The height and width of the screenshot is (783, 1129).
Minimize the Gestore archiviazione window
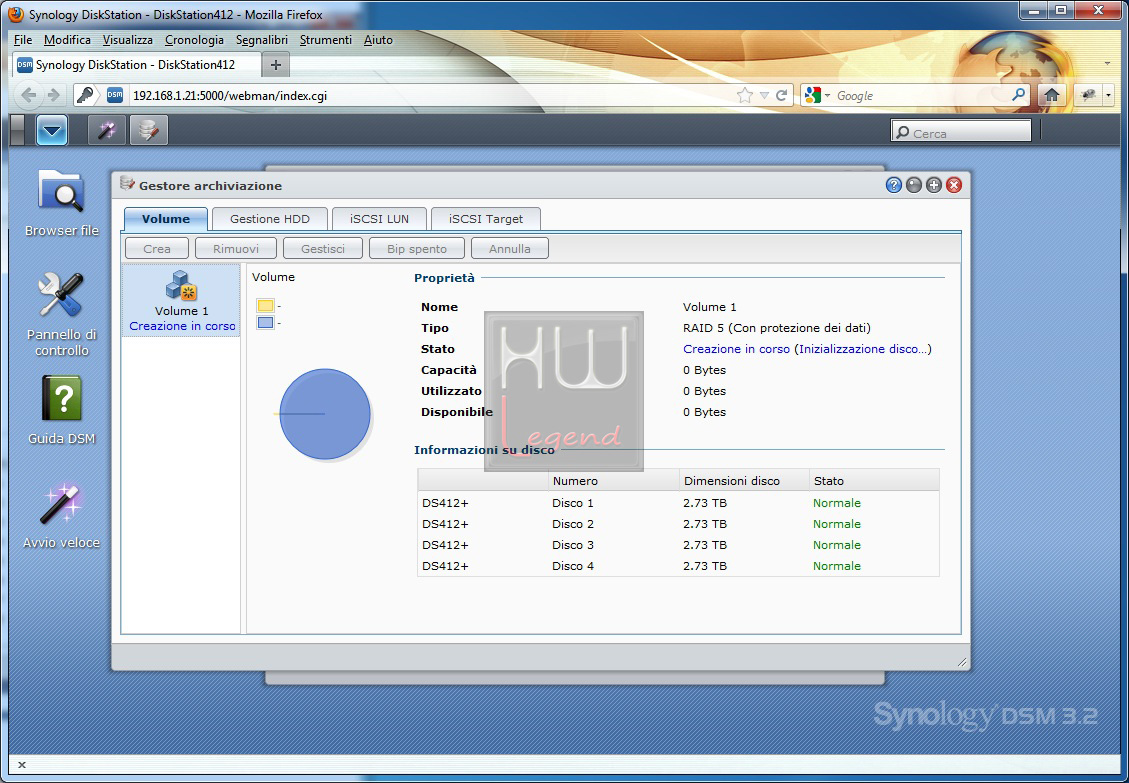[x=914, y=185]
